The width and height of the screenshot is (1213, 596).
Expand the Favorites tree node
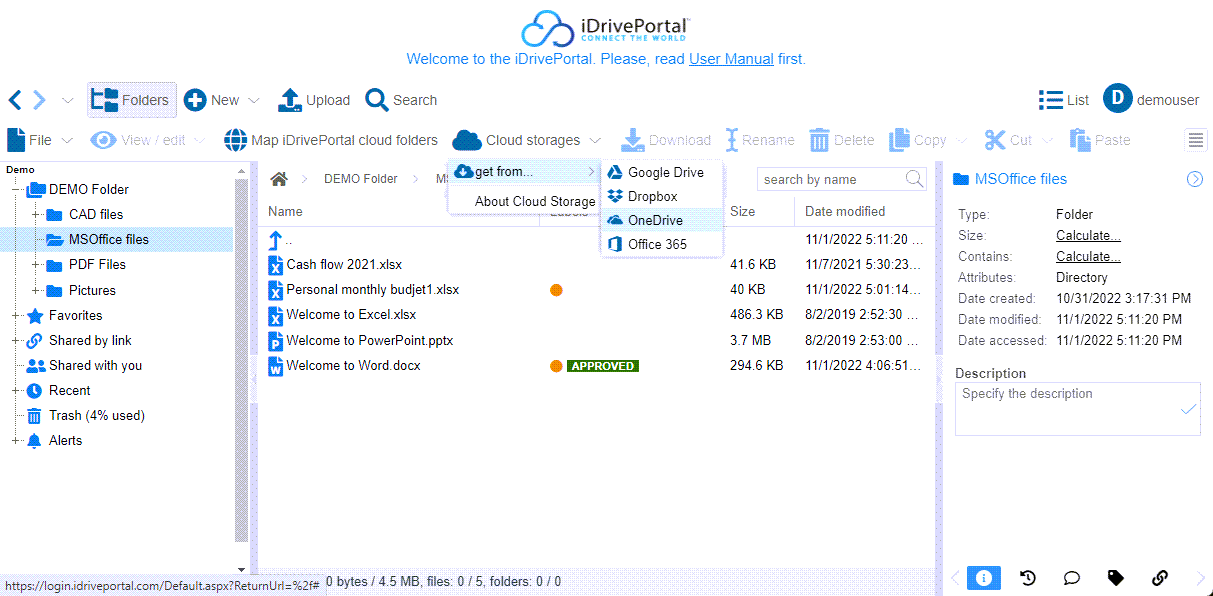coord(16,316)
